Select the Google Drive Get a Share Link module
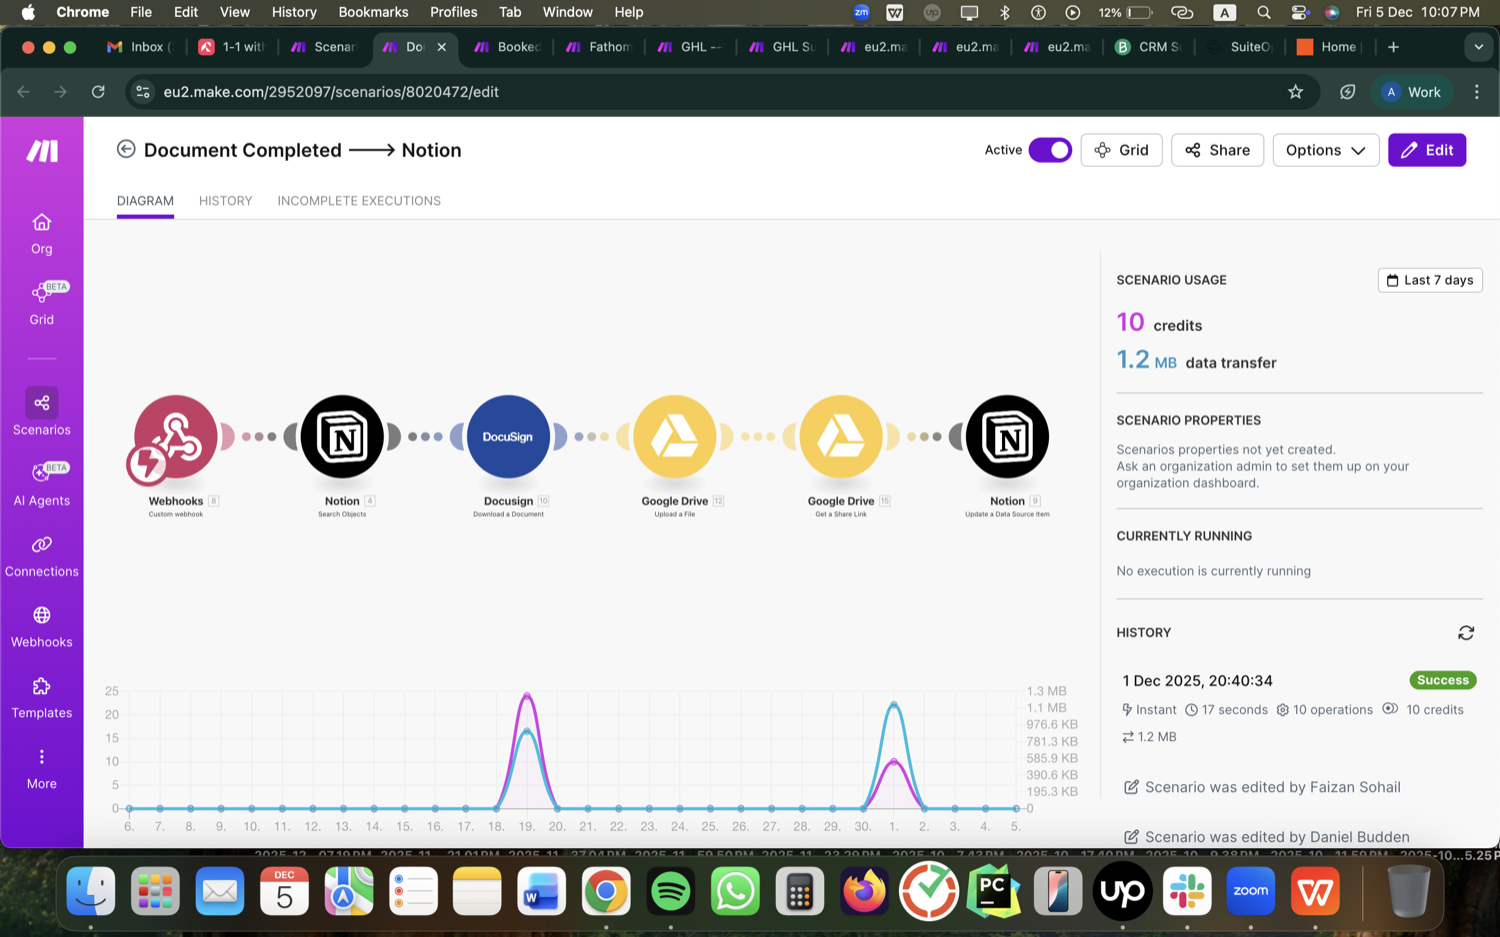The width and height of the screenshot is (1500, 937). (x=841, y=437)
